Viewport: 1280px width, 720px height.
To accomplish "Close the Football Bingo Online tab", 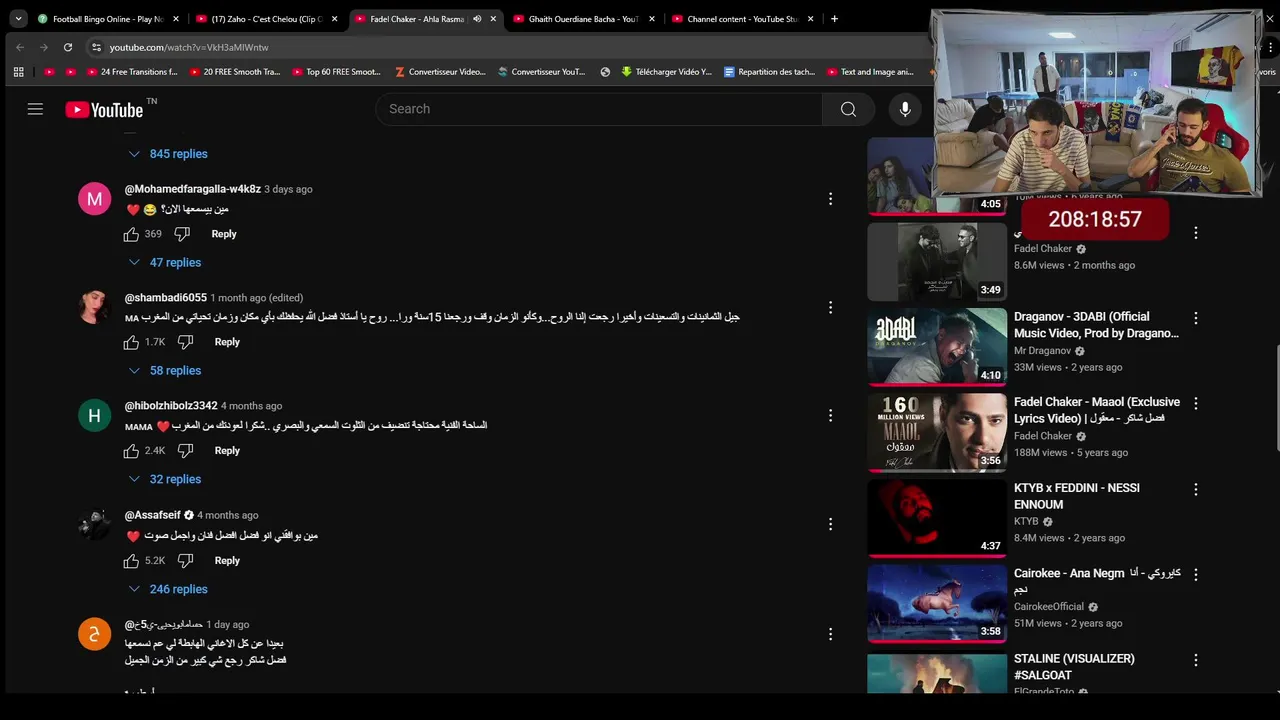I will [x=176, y=19].
